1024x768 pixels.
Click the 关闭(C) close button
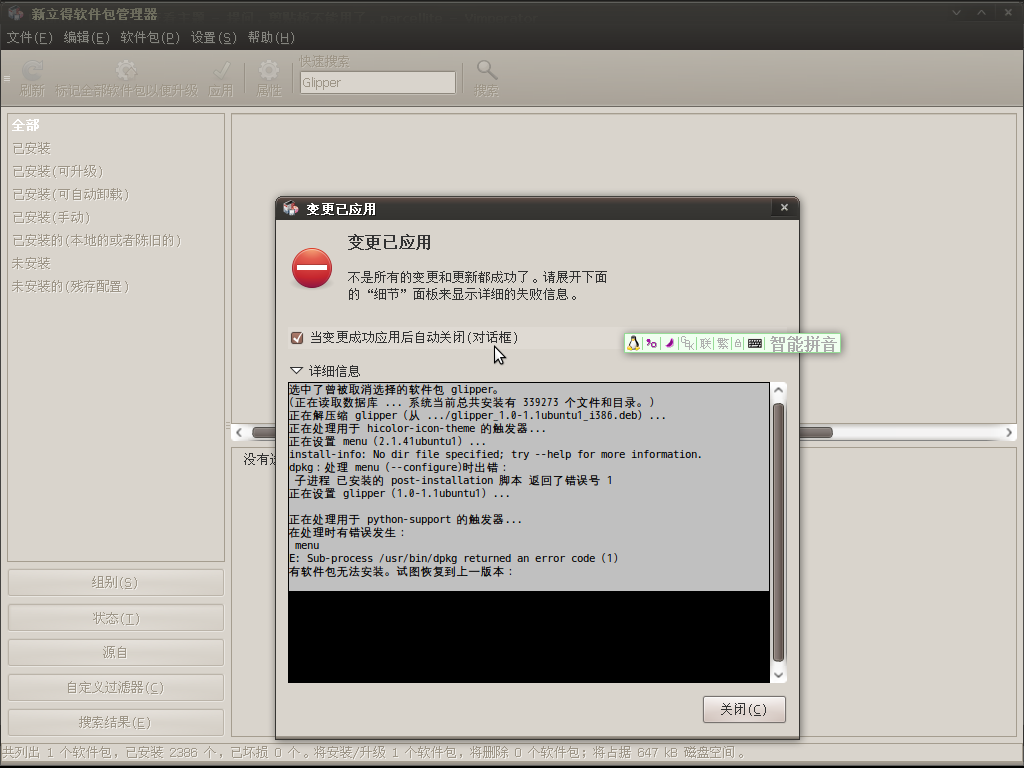[744, 709]
